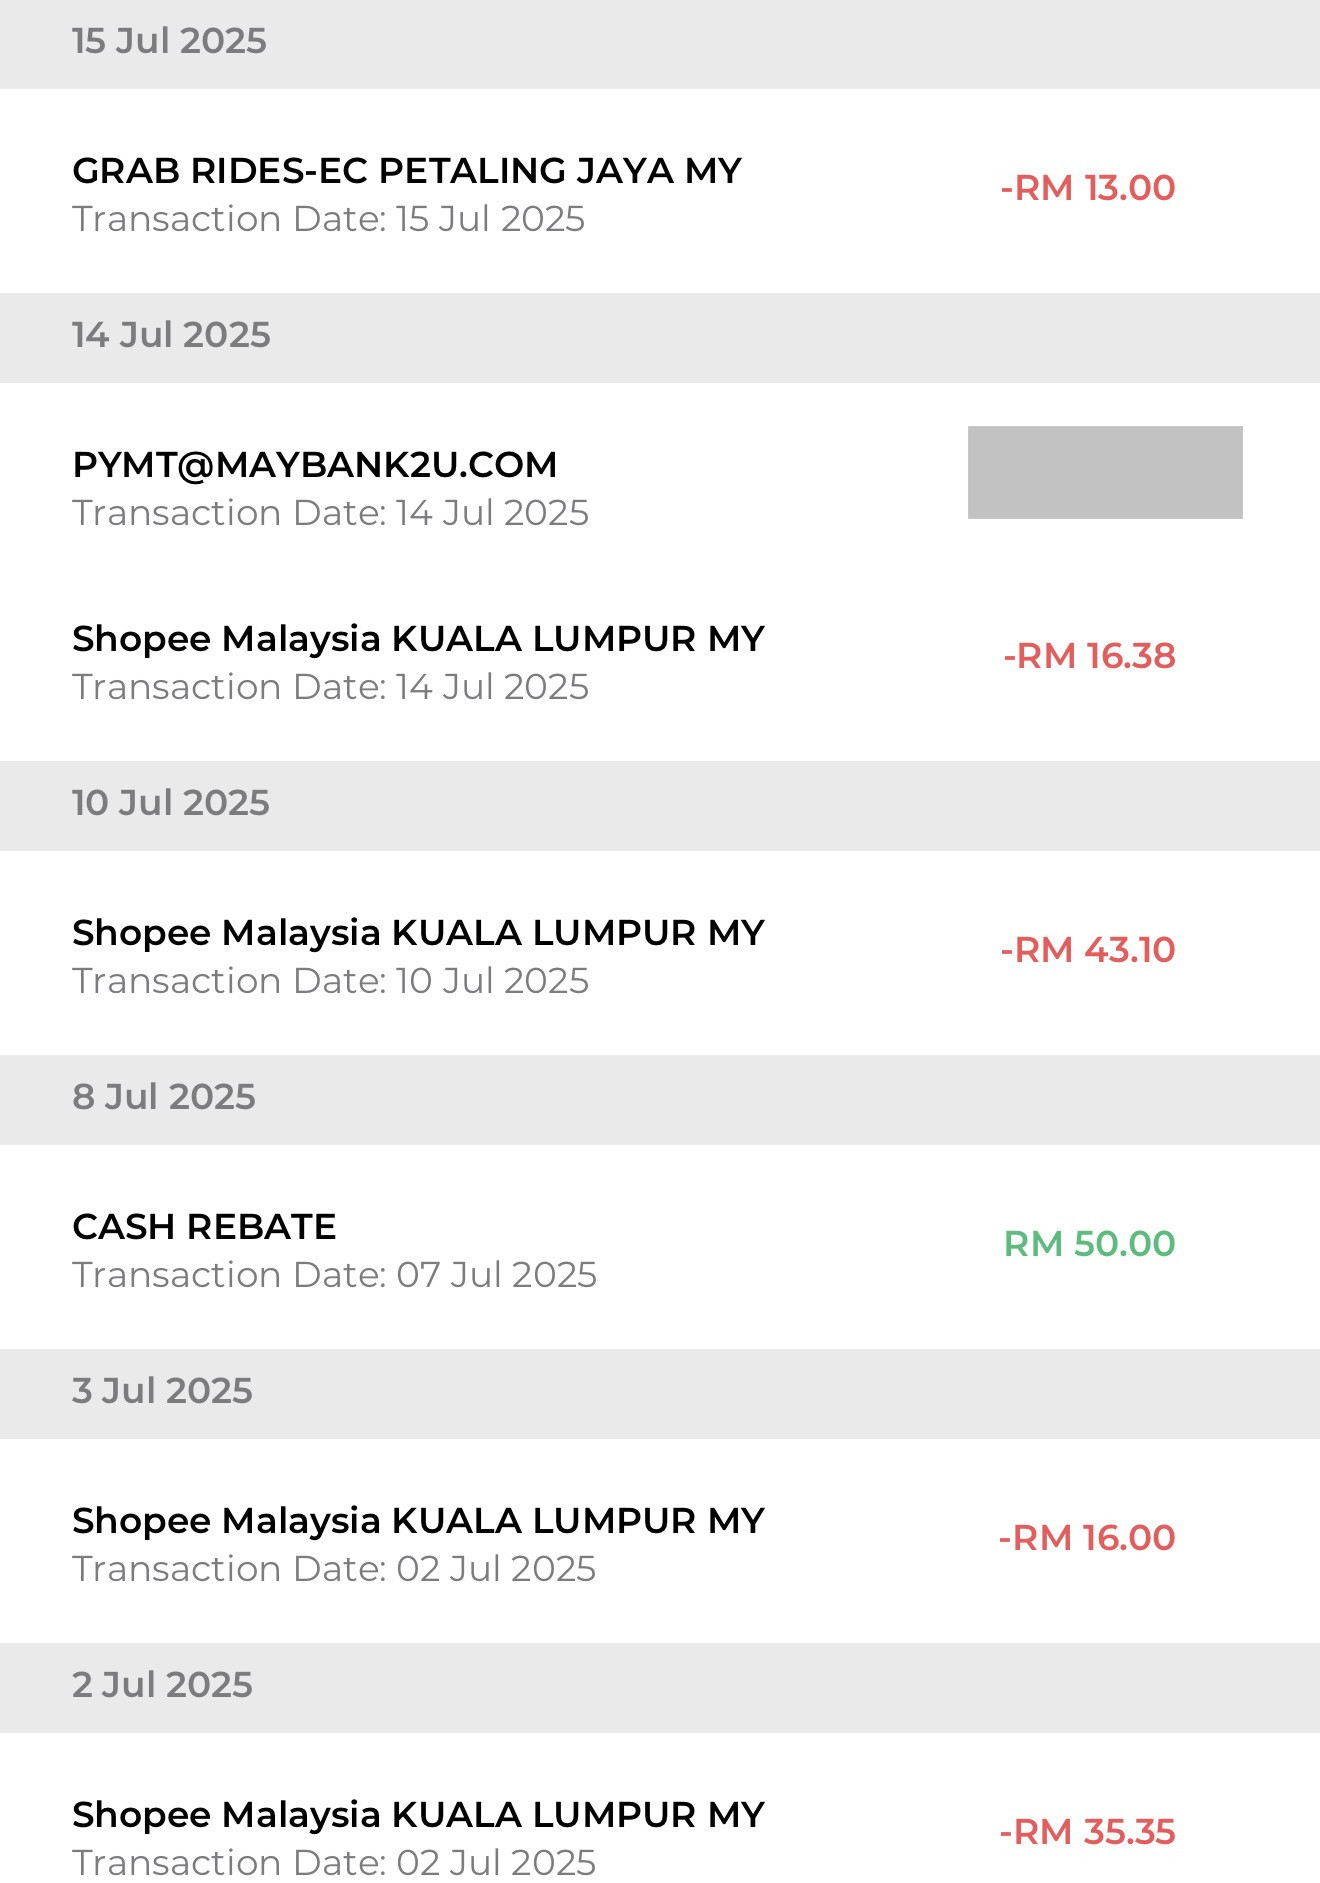Tap the -RM 16.38 amount

tap(1089, 656)
